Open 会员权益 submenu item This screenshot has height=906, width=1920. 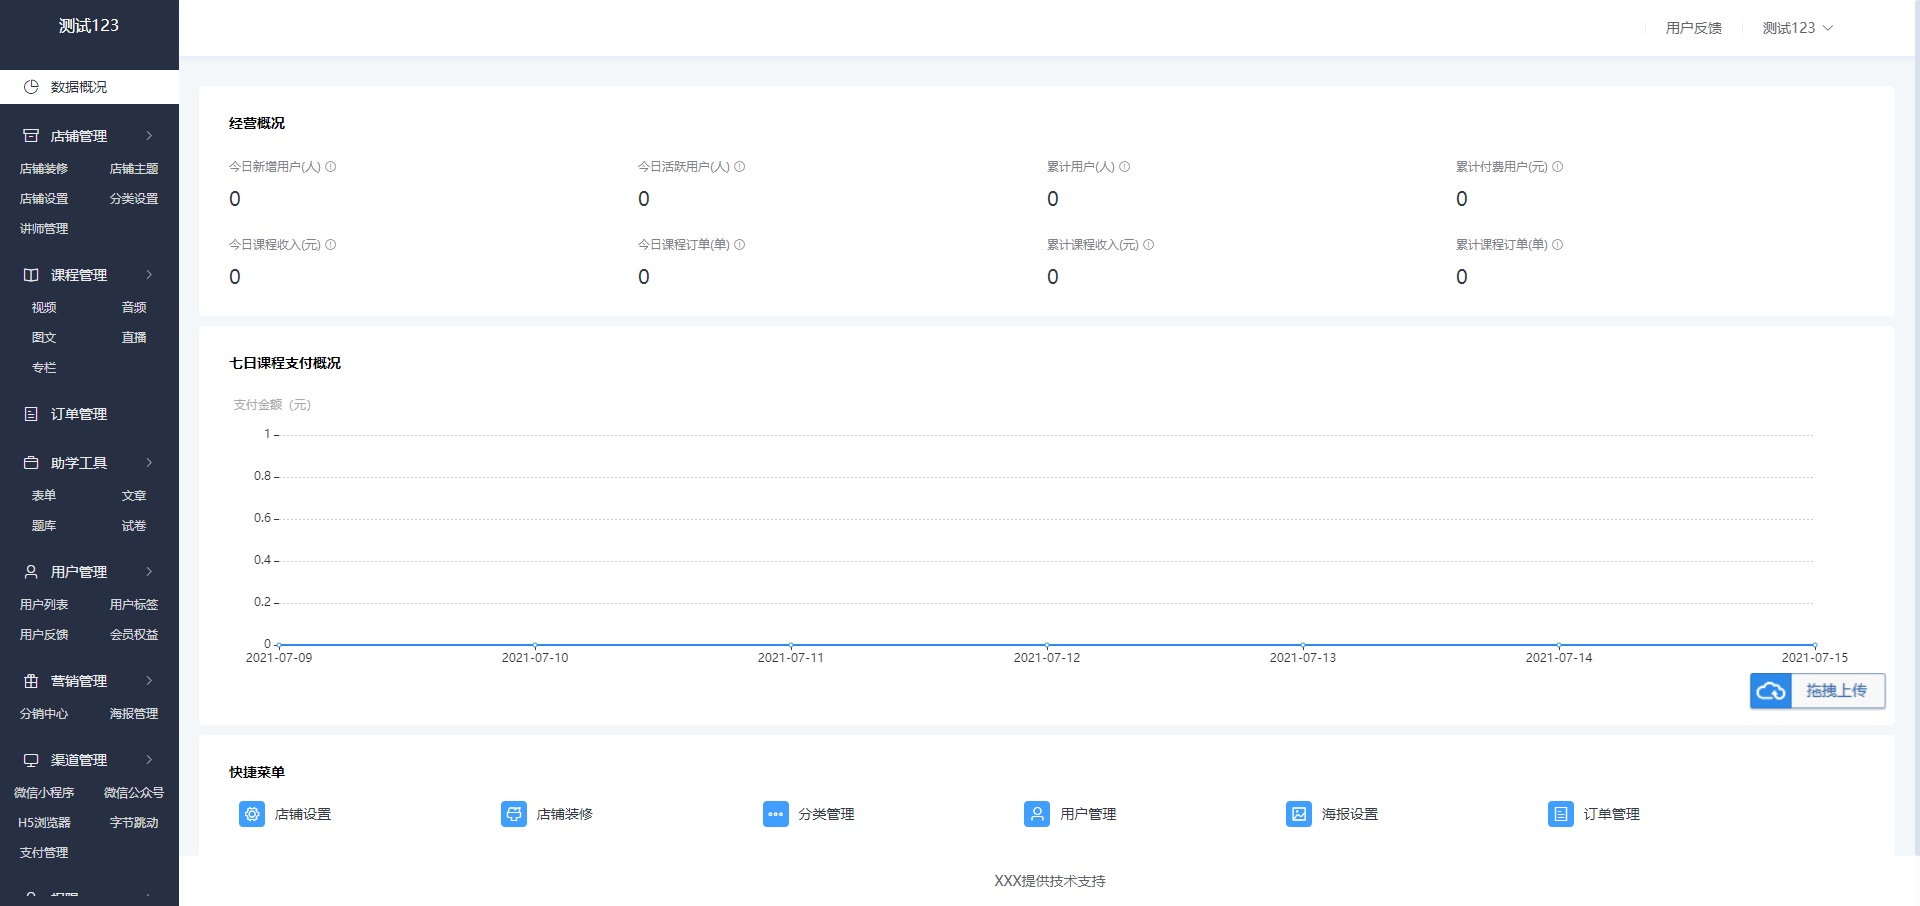(134, 635)
